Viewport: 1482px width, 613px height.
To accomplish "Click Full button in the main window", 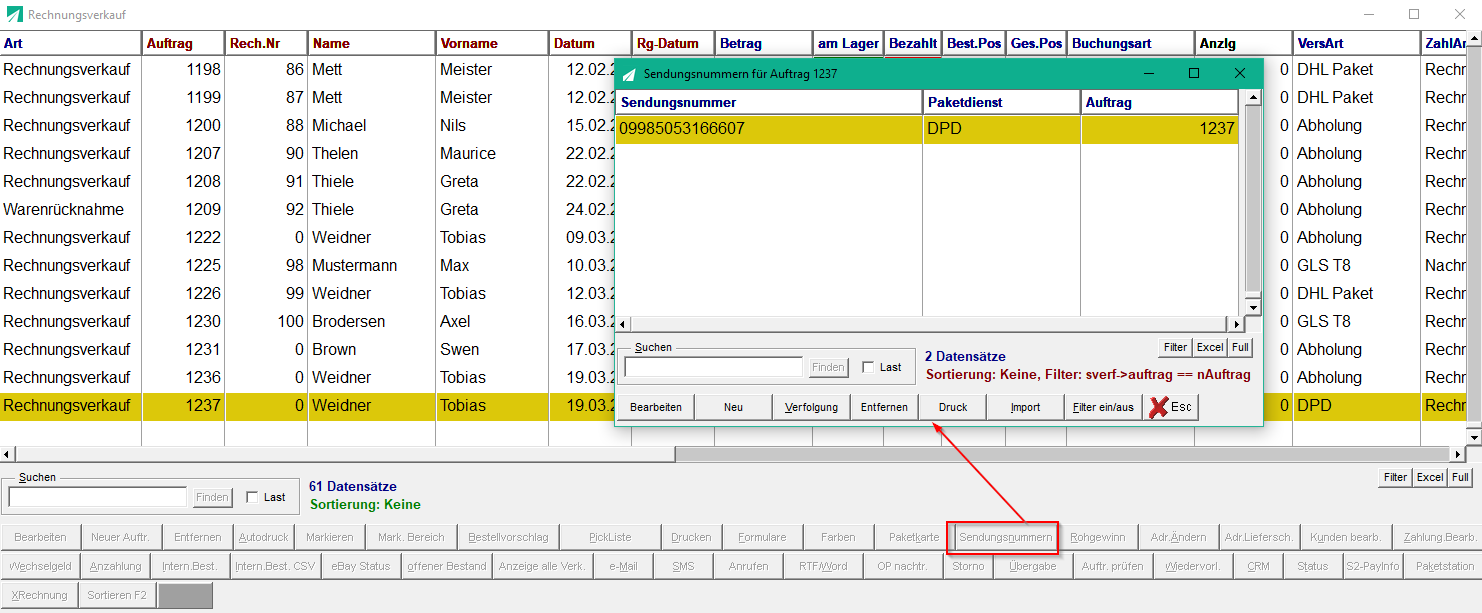I will (x=1460, y=477).
